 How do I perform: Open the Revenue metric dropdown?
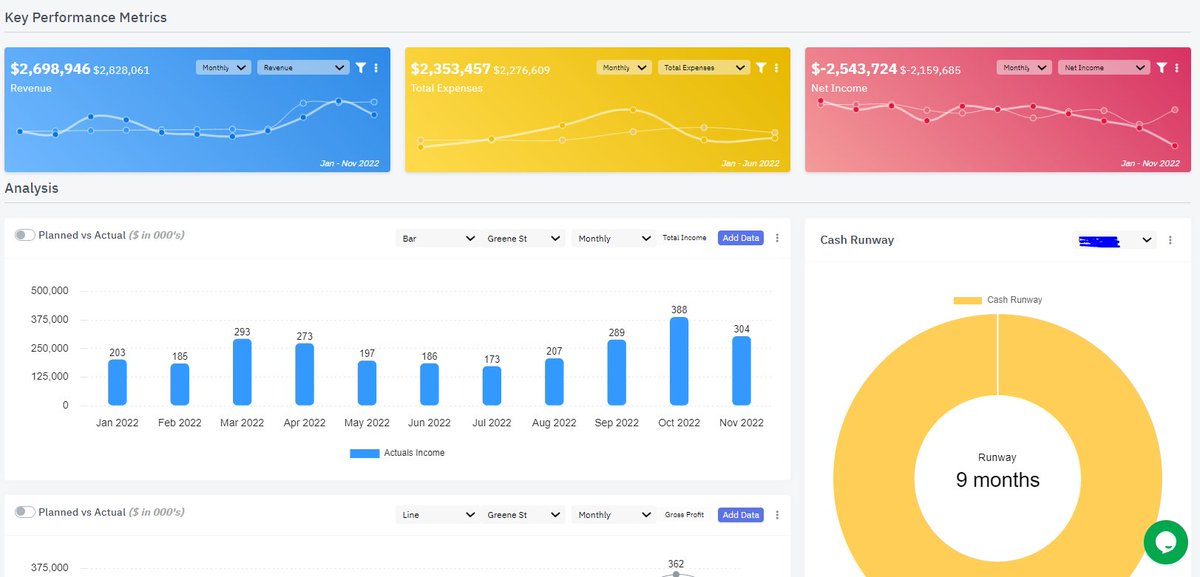tap(303, 68)
